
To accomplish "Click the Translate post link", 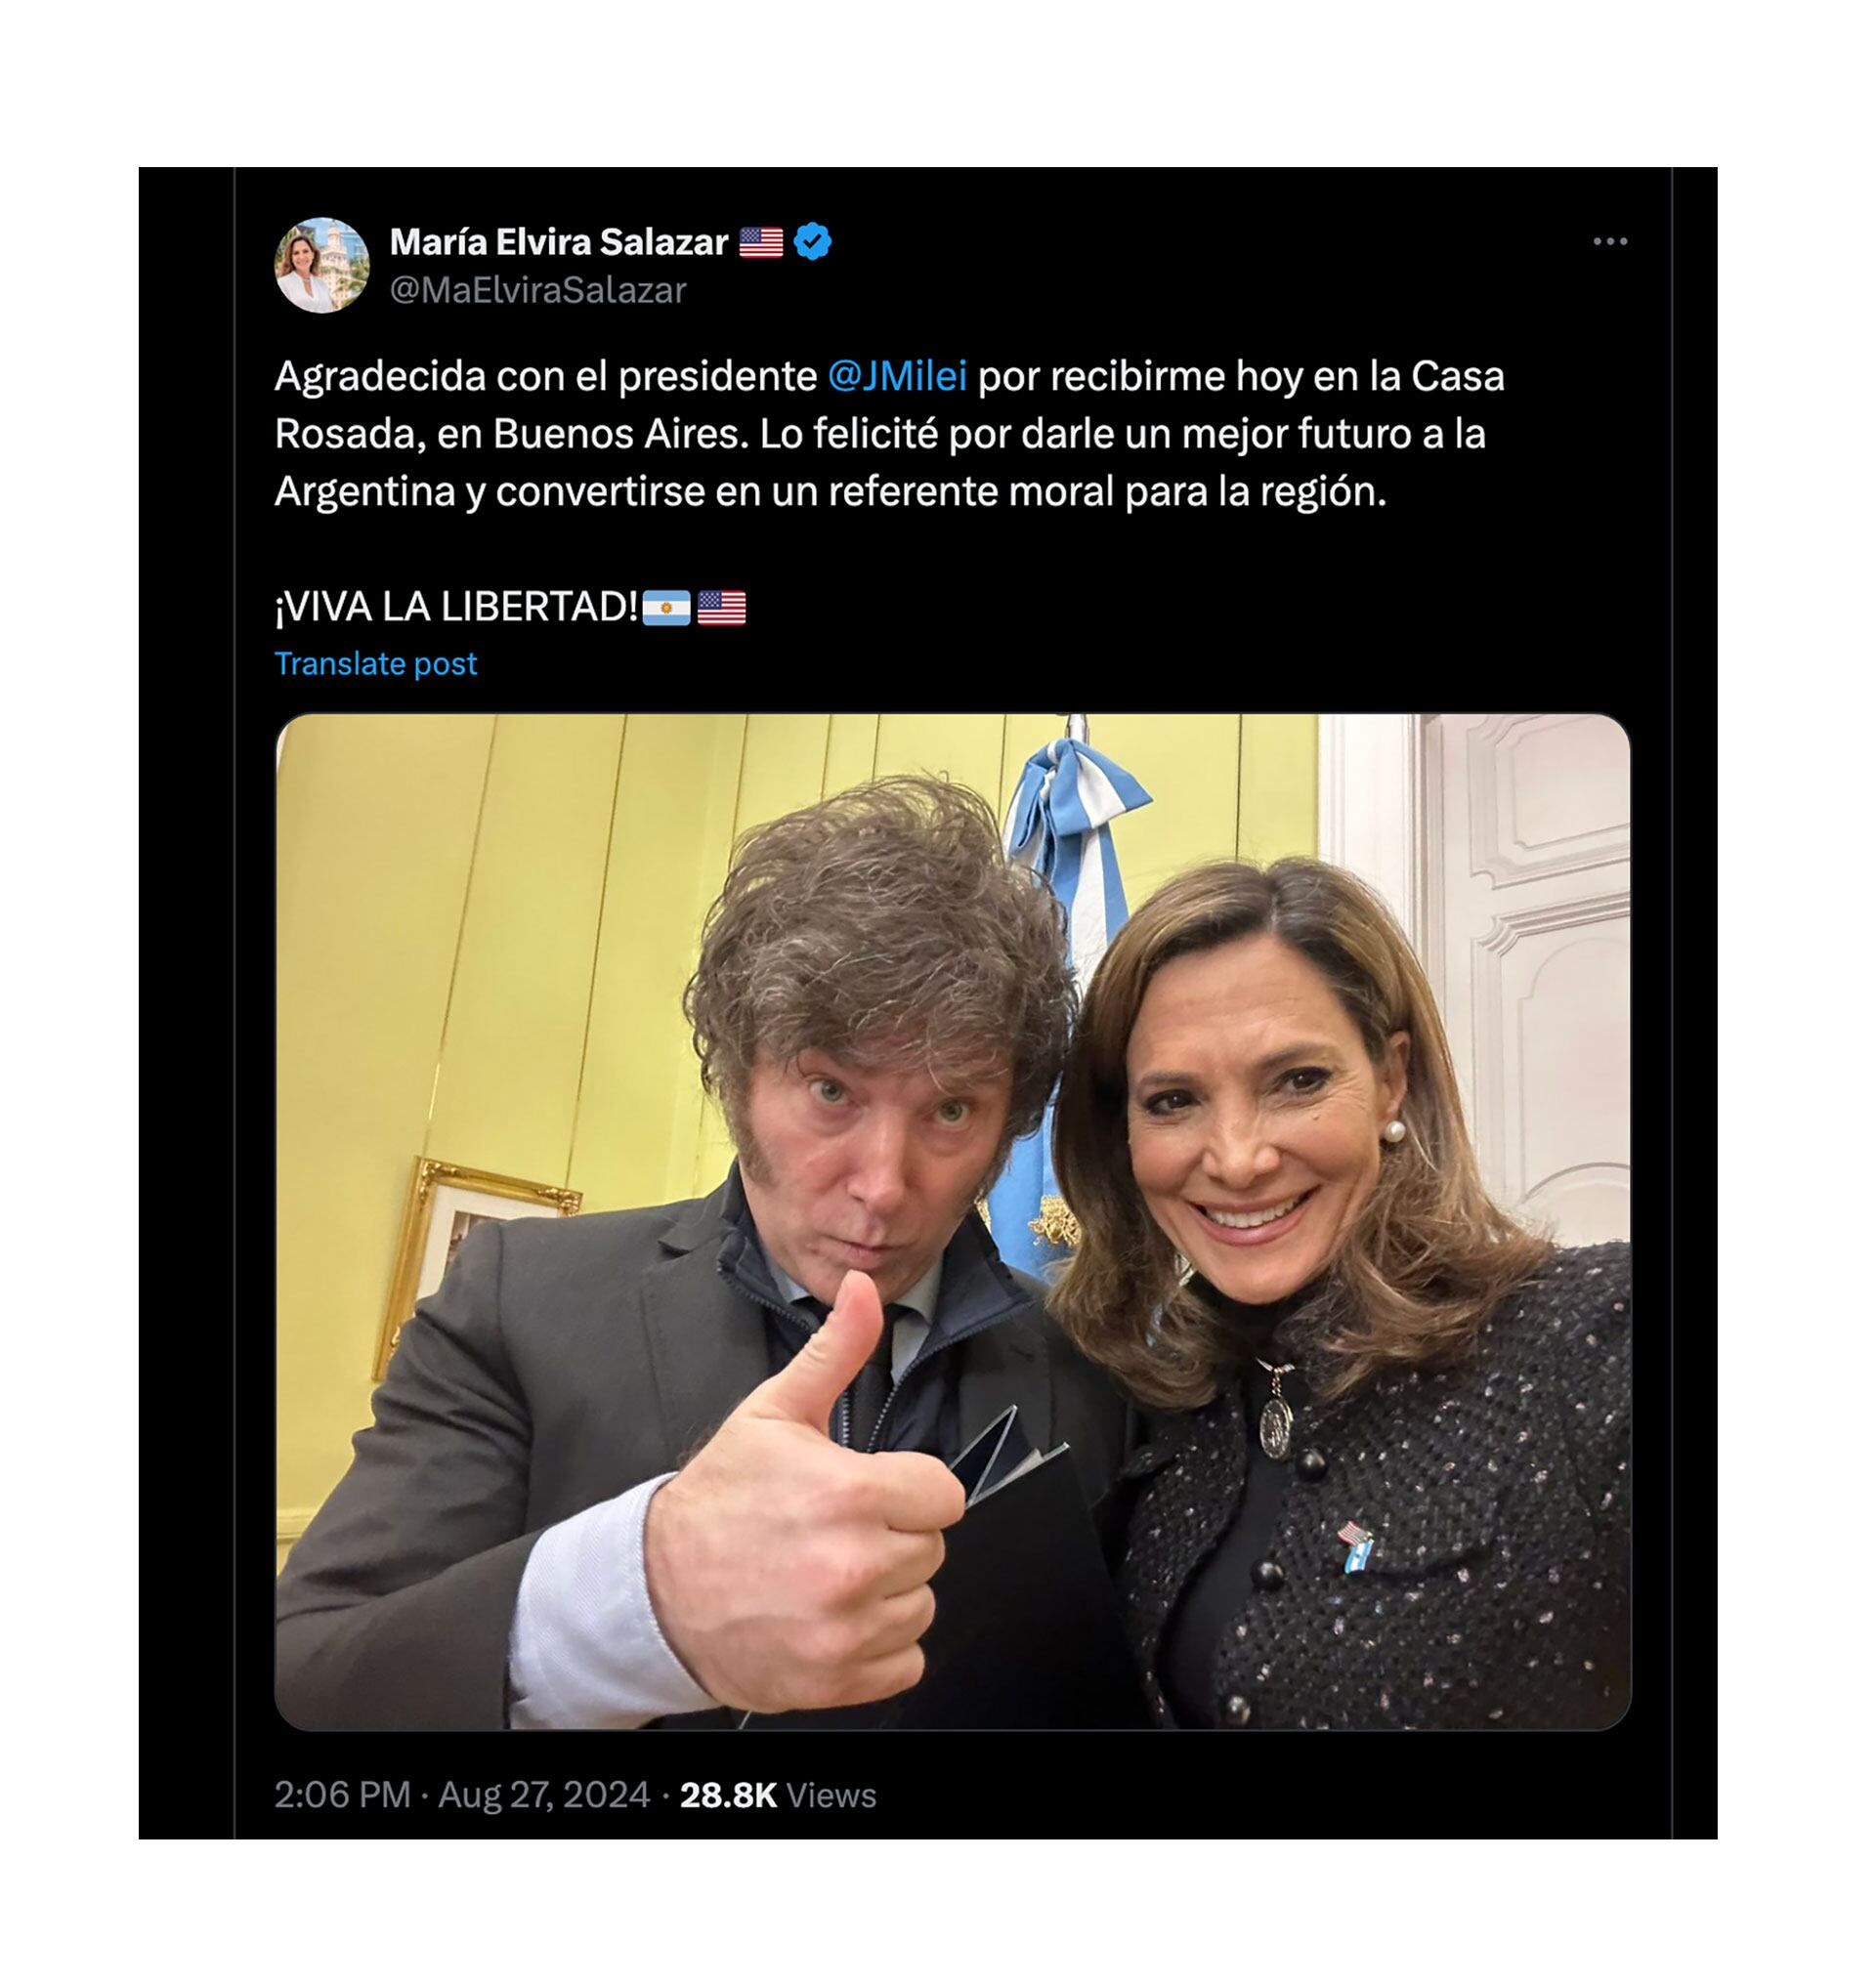I will [x=375, y=664].
